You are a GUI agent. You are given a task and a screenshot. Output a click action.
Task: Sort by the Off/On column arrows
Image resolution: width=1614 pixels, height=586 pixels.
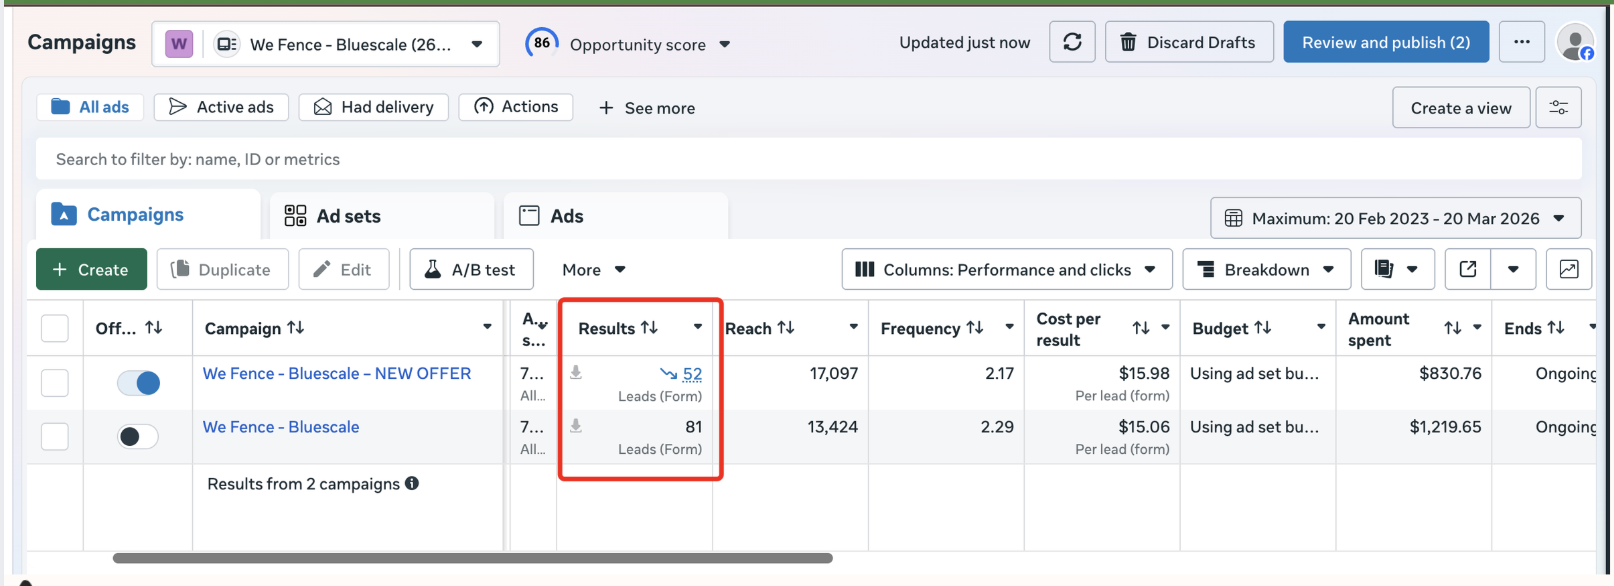[154, 327]
